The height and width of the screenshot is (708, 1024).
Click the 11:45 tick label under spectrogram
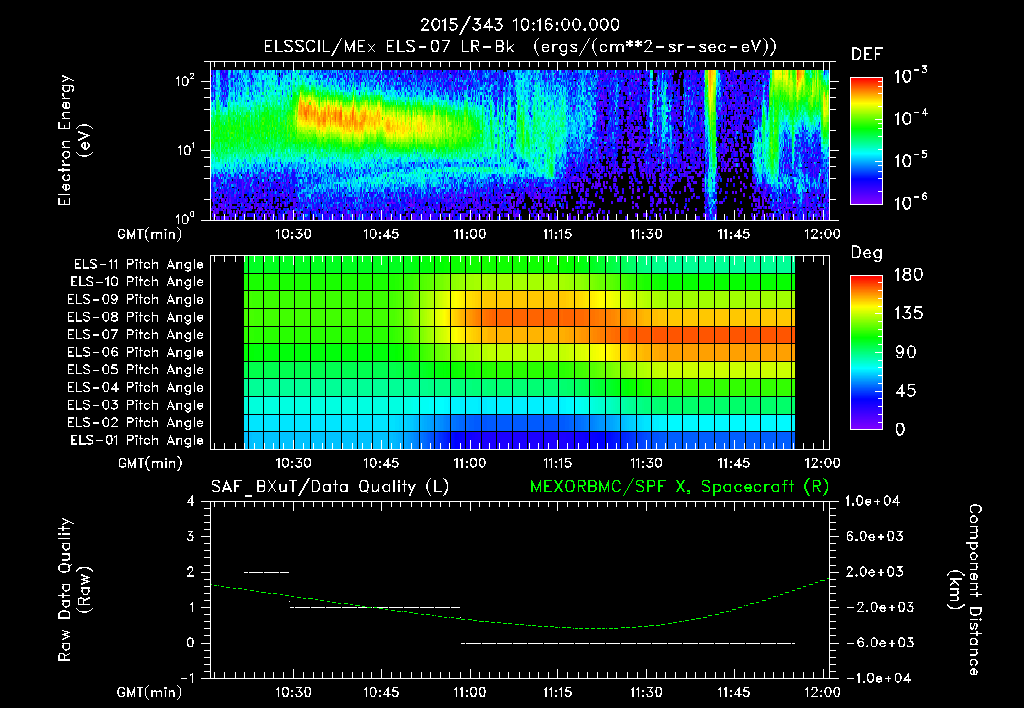(734, 234)
